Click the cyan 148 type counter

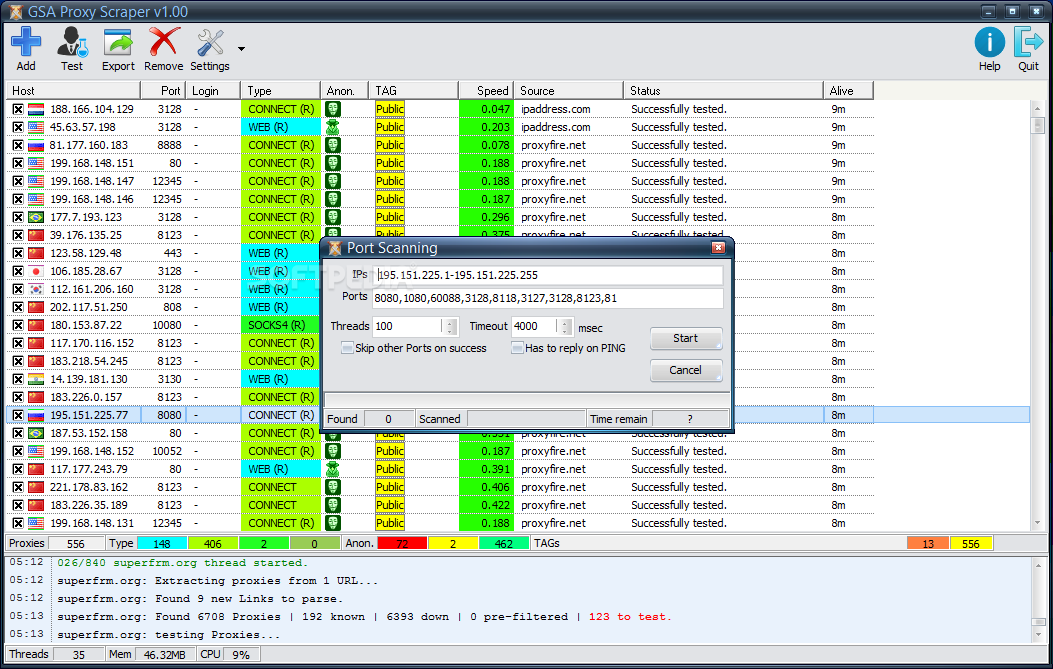[x=162, y=543]
